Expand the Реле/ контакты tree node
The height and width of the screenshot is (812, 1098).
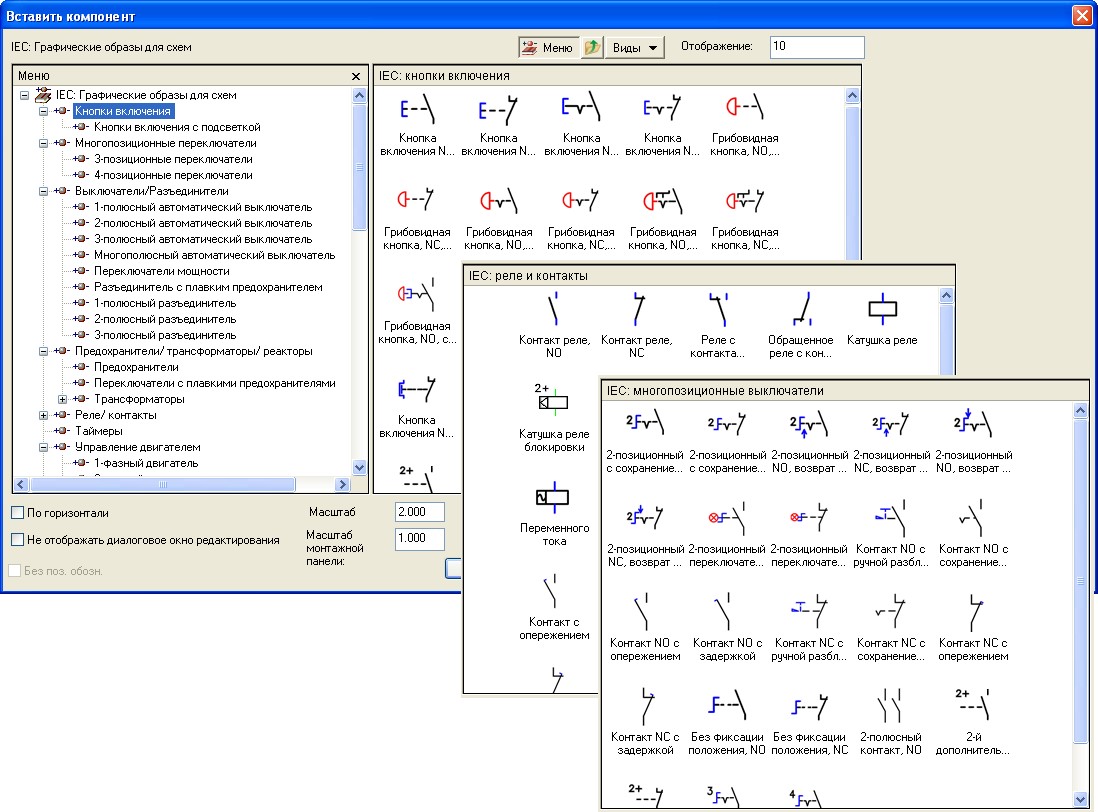[x=44, y=415]
